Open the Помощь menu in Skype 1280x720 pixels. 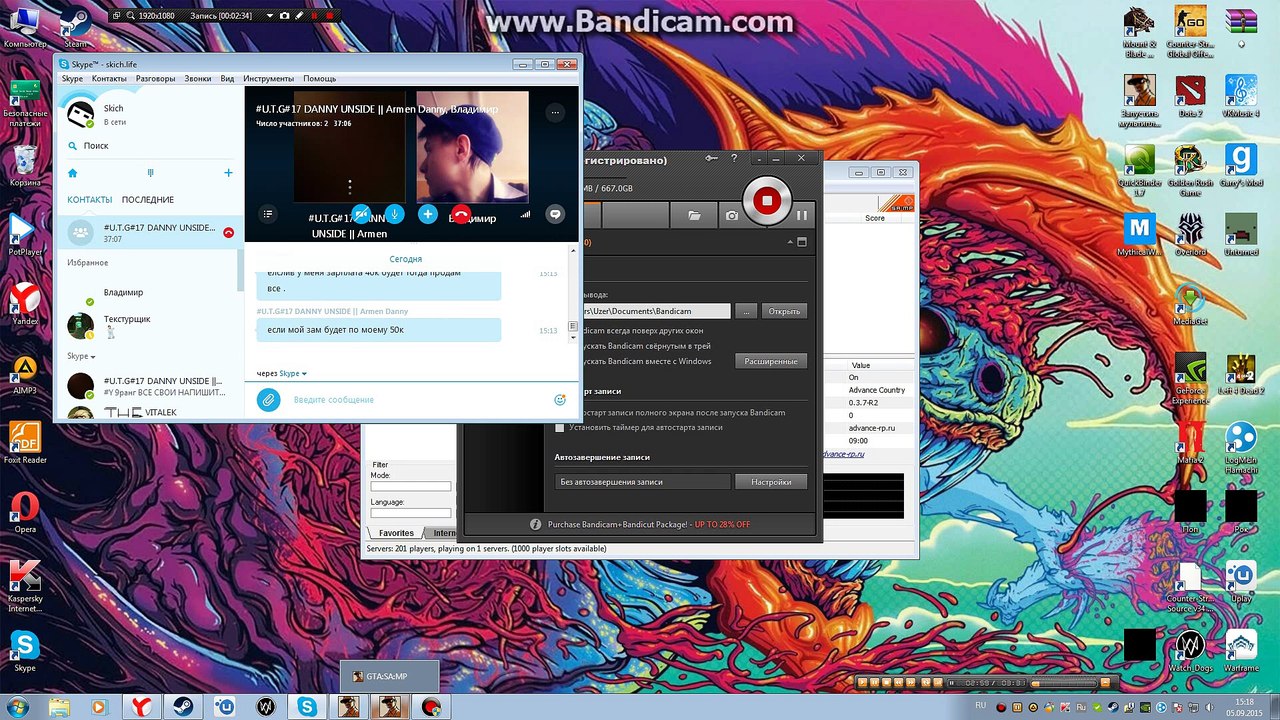click(319, 79)
